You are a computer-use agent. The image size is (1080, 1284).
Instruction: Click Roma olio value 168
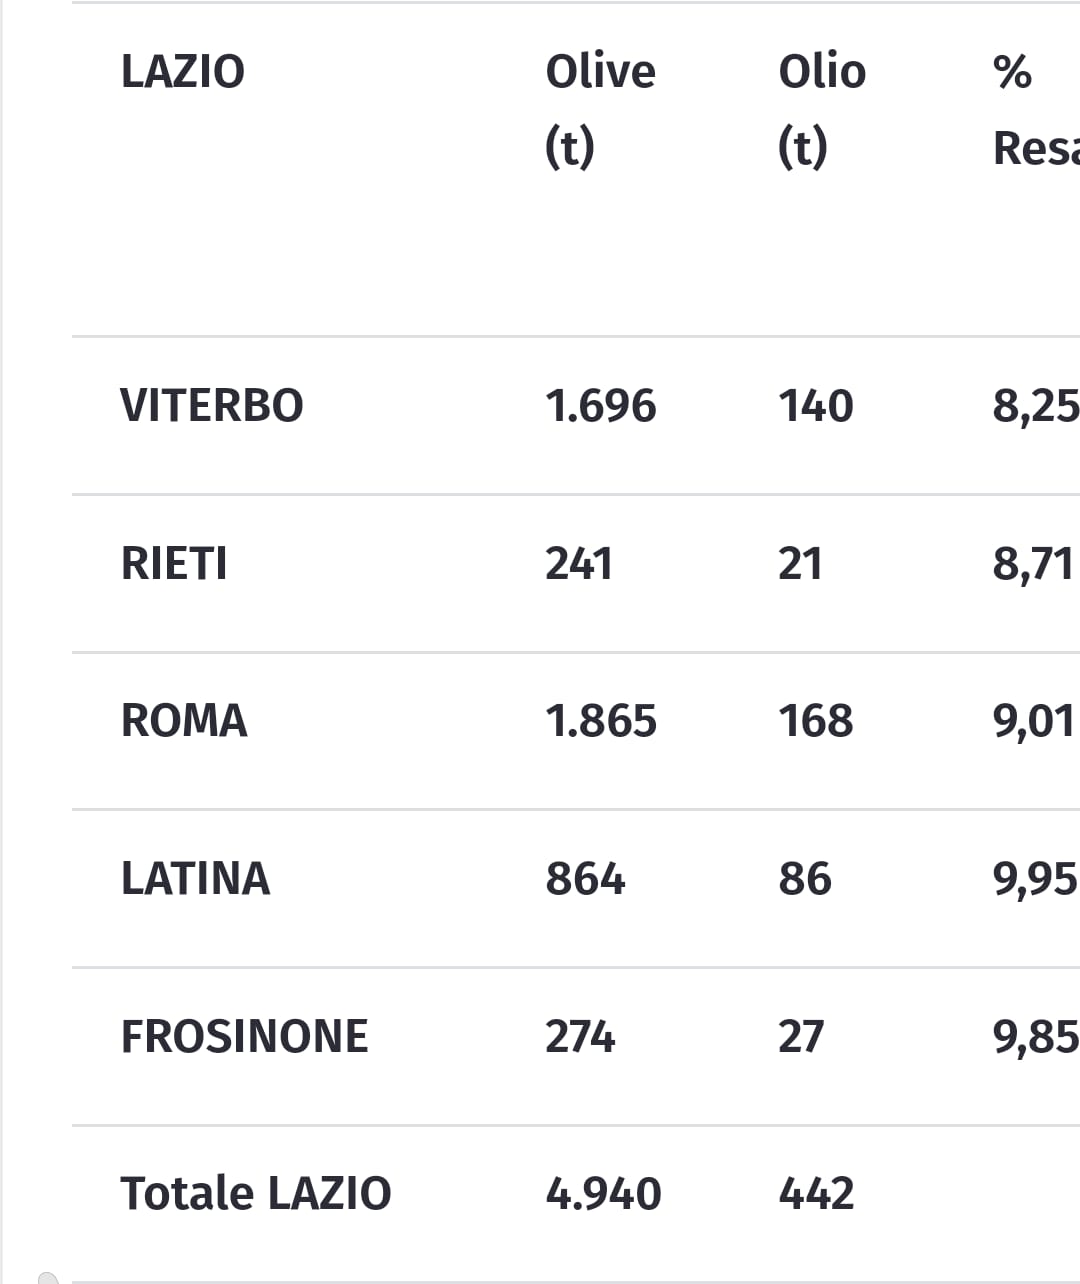tap(816, 721)
